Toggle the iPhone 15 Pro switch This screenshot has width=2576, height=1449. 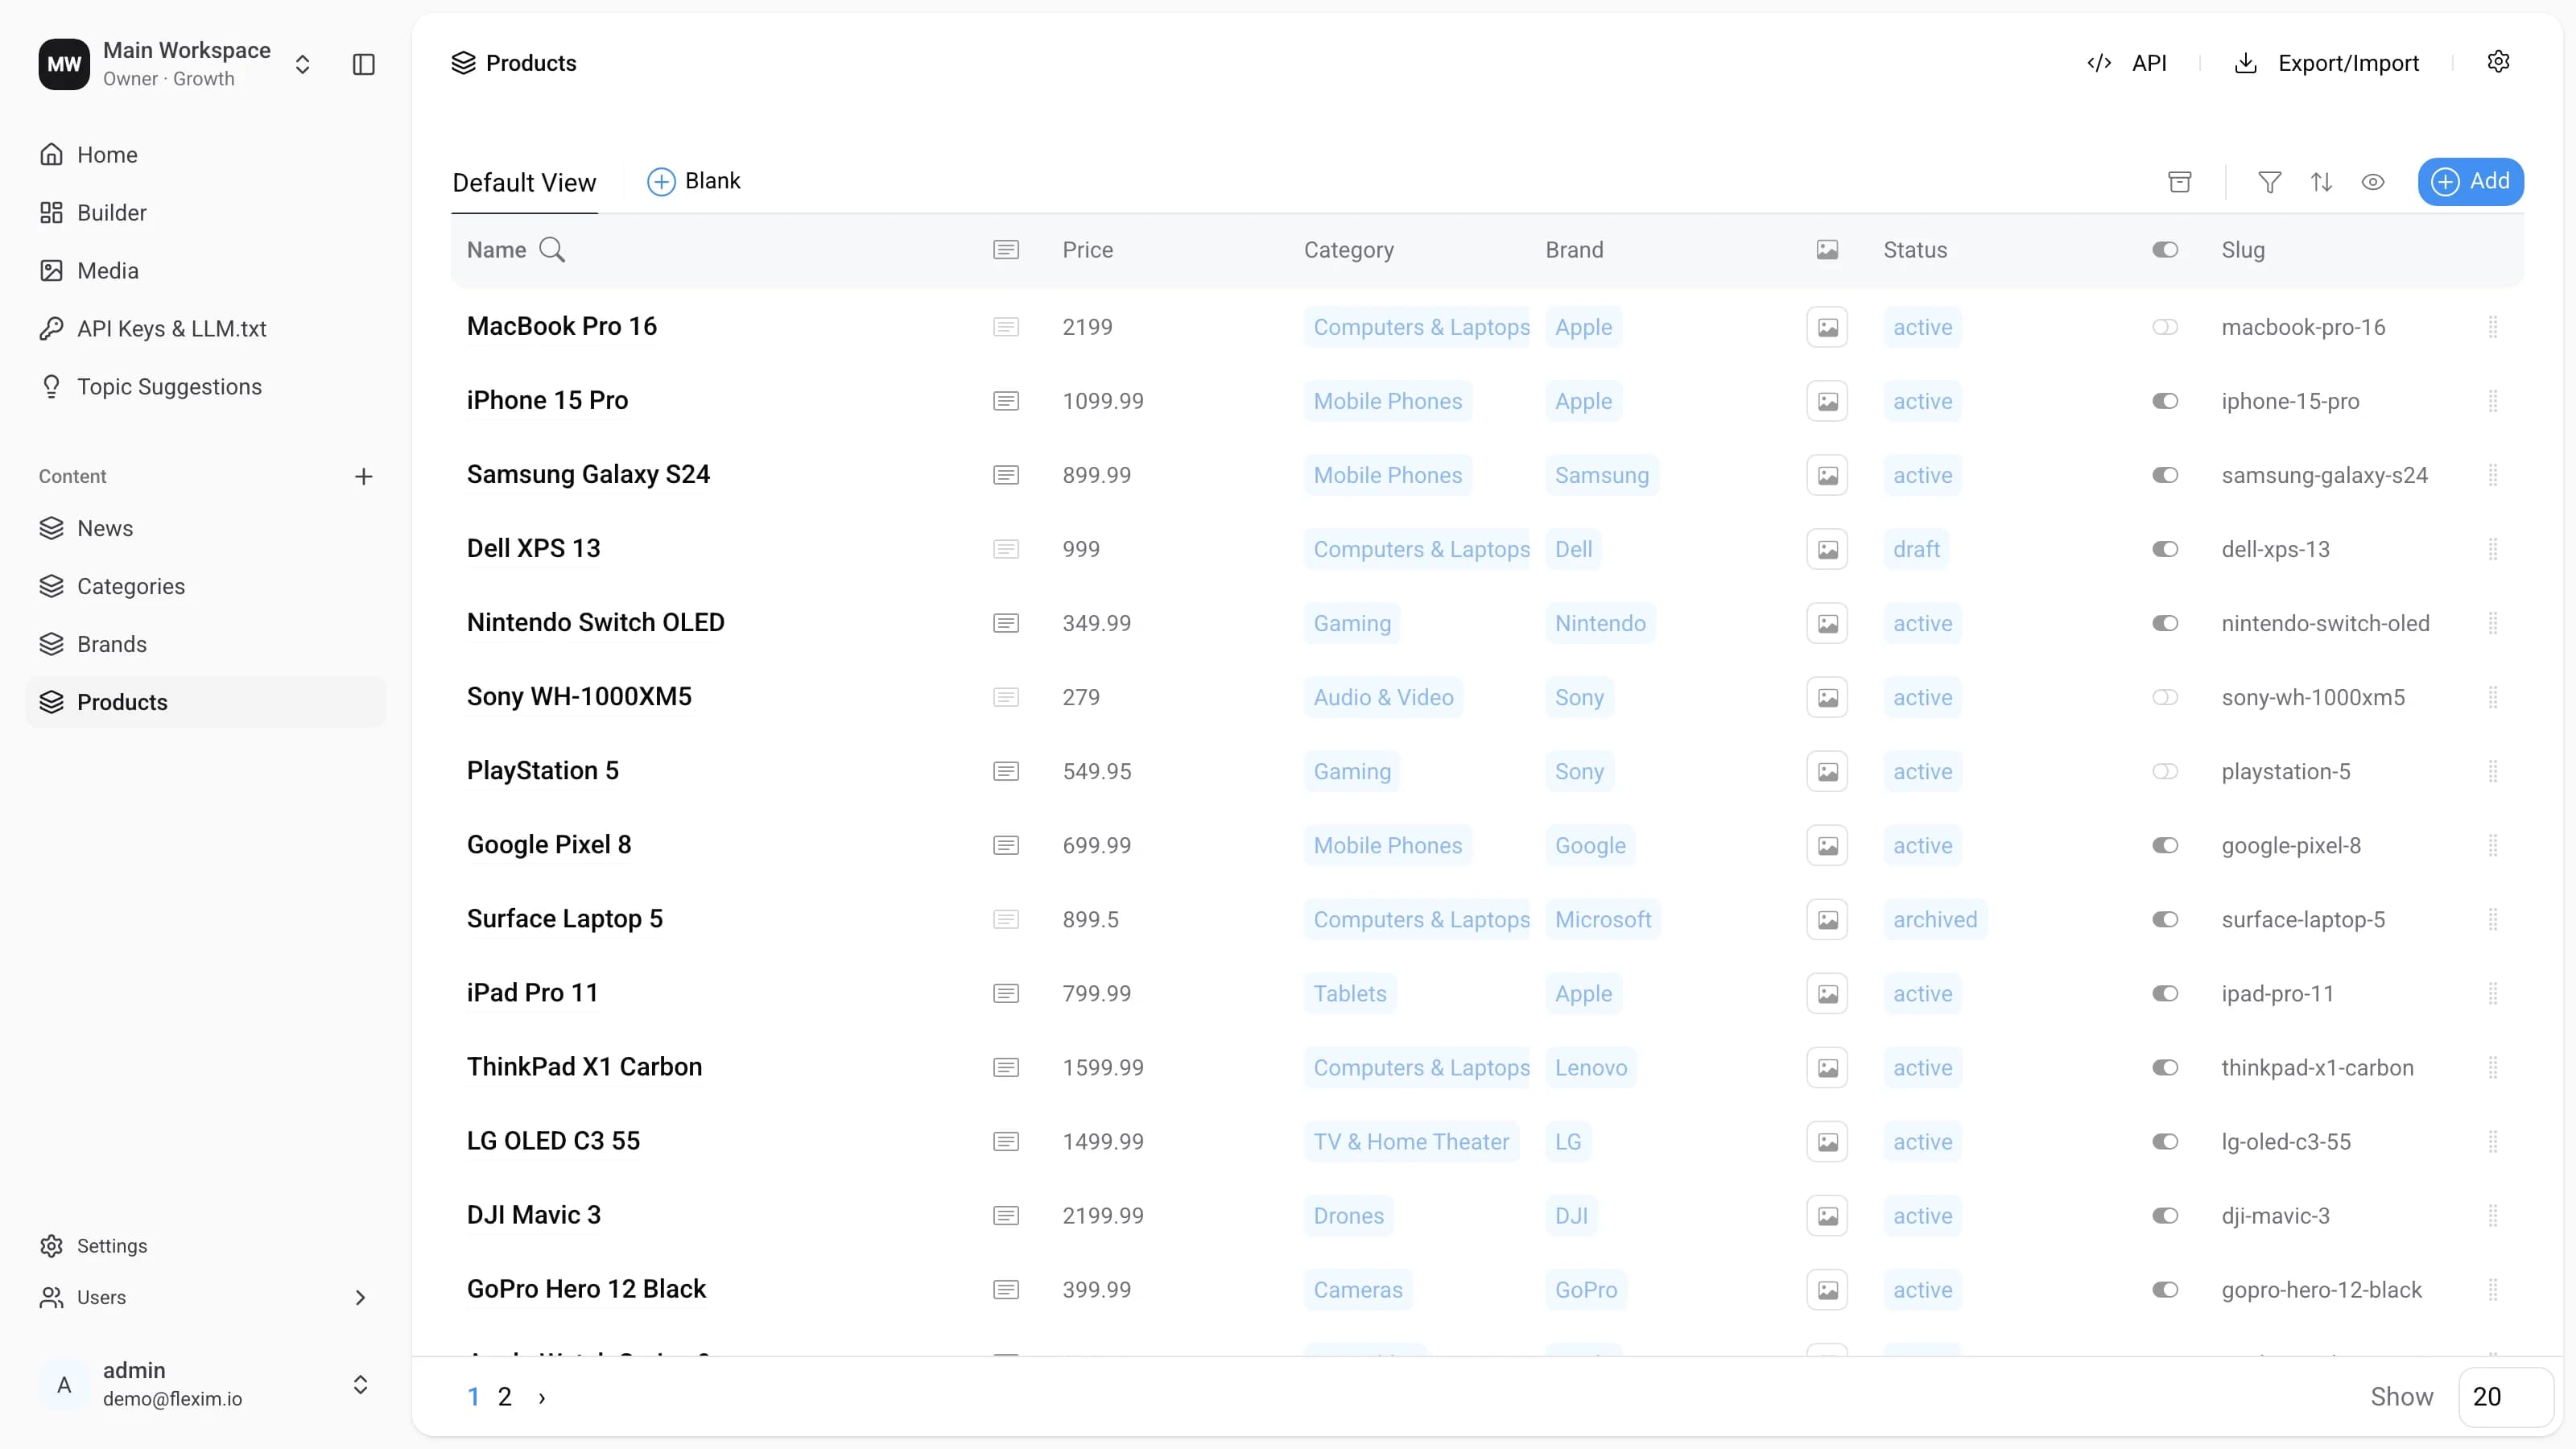pos(2165,401)
